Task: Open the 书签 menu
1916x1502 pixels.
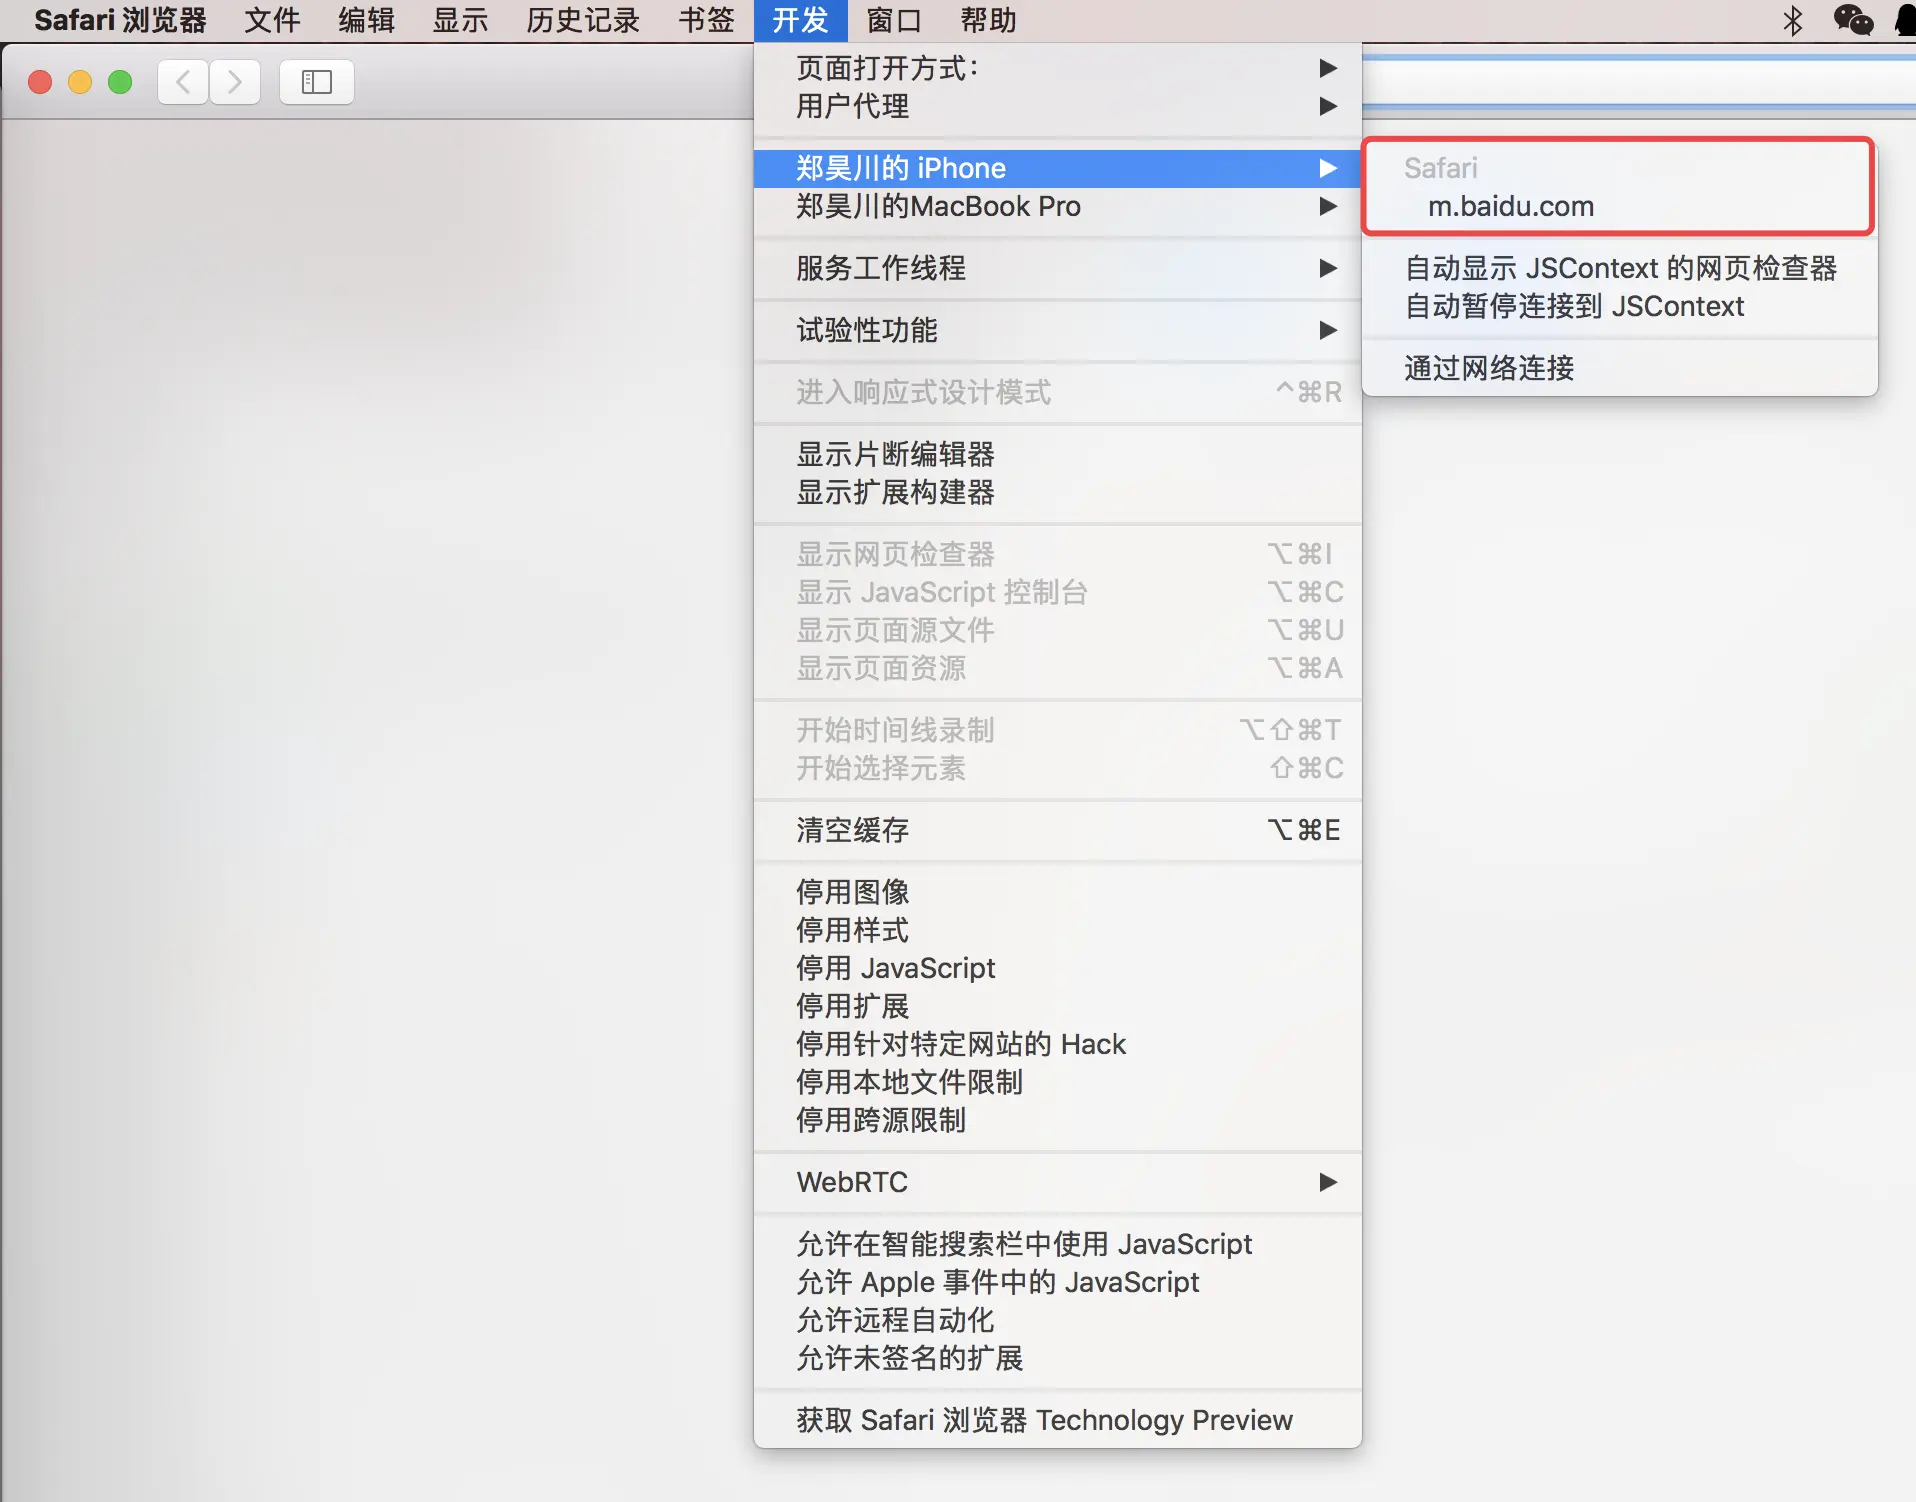Action: [x=706, y=20]
